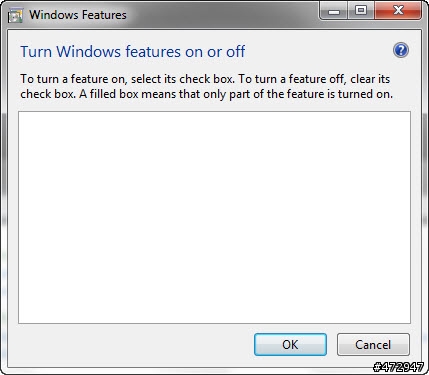Click the word "off" in the blue heading
Image resolution: width=429 pixels, height=375 pixels.
pos(236,52)
